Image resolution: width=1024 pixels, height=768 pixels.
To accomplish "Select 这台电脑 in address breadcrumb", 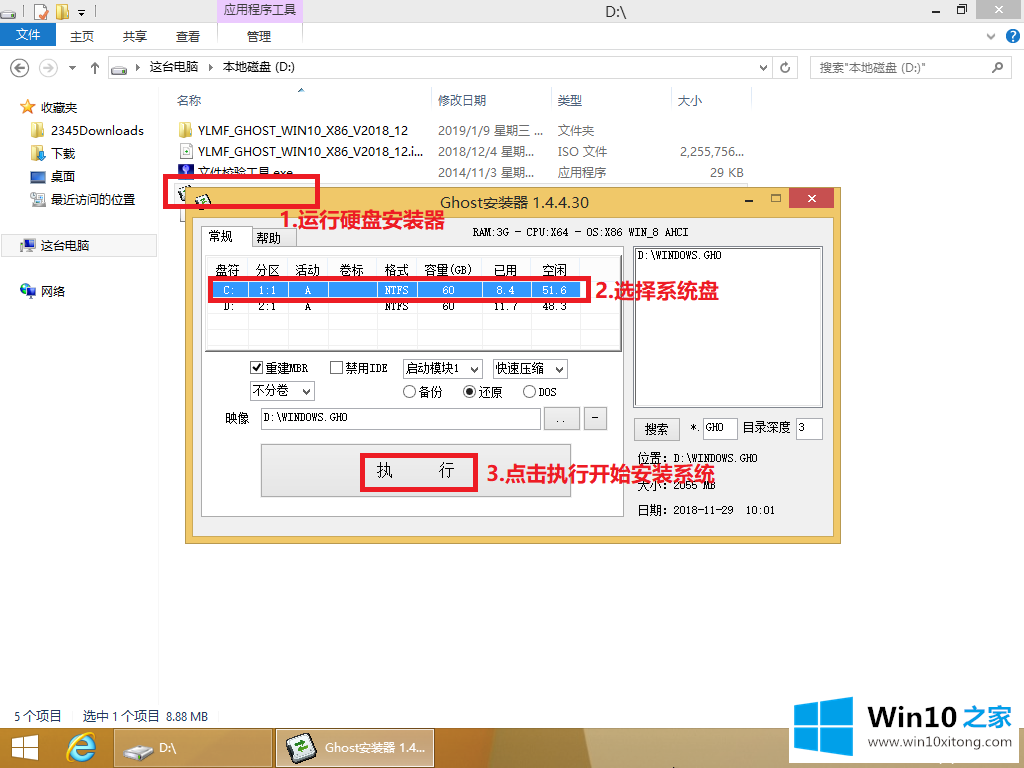I will click(x=174, y=67).
